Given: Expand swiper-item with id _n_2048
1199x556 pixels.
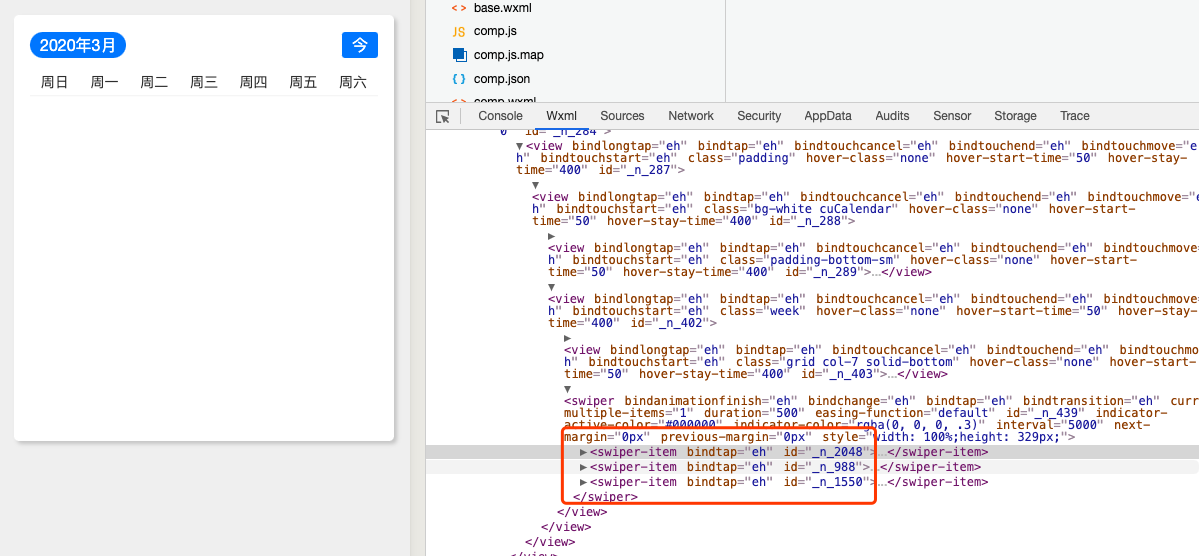Looking at the screenshot, I should (x=584, y=452).
